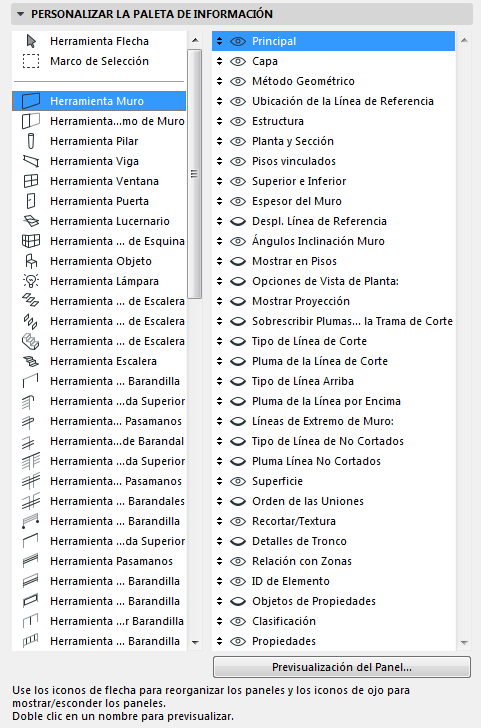Select the Herramienta Puerta door icon

[x=31, y=201]
